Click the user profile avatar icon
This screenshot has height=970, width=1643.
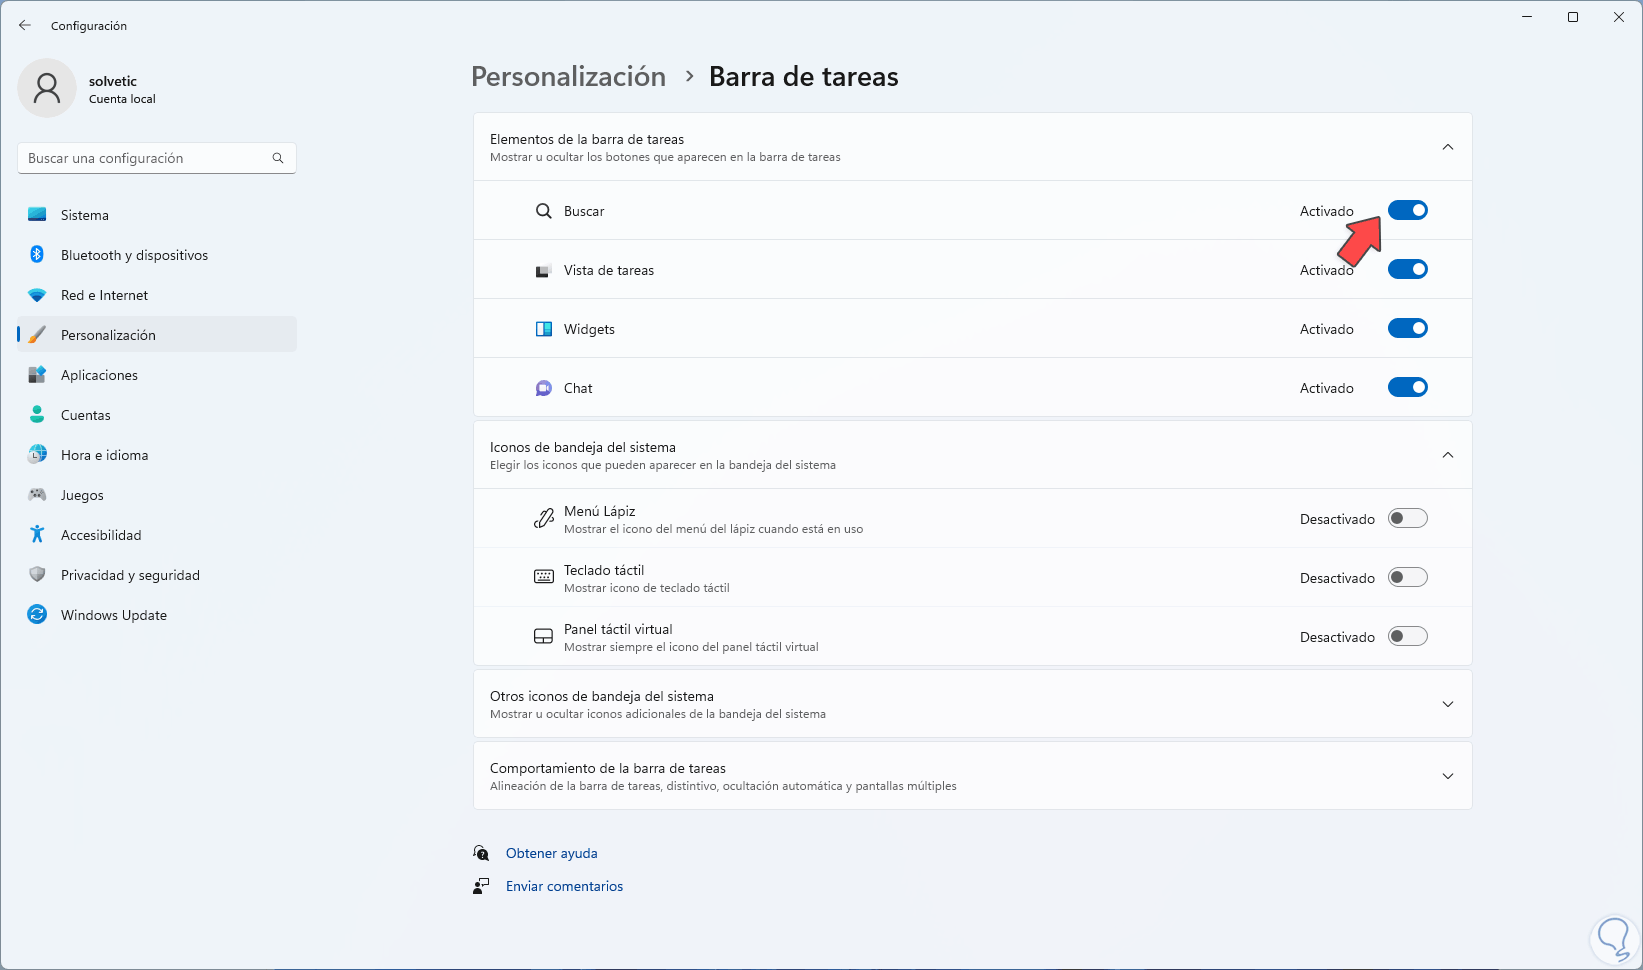pos(47,88)
